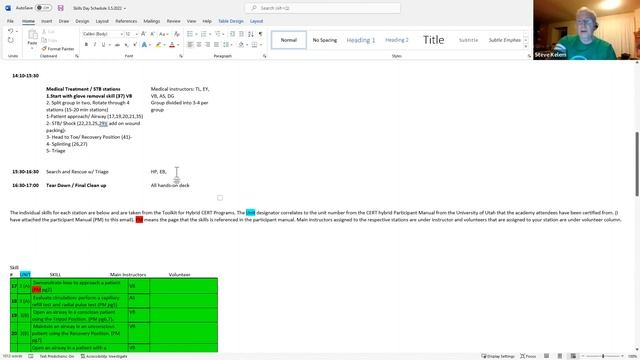This screenshot has width=640, height=360.
Task: Open the Font dialog launcher
Action: [181, 56]
